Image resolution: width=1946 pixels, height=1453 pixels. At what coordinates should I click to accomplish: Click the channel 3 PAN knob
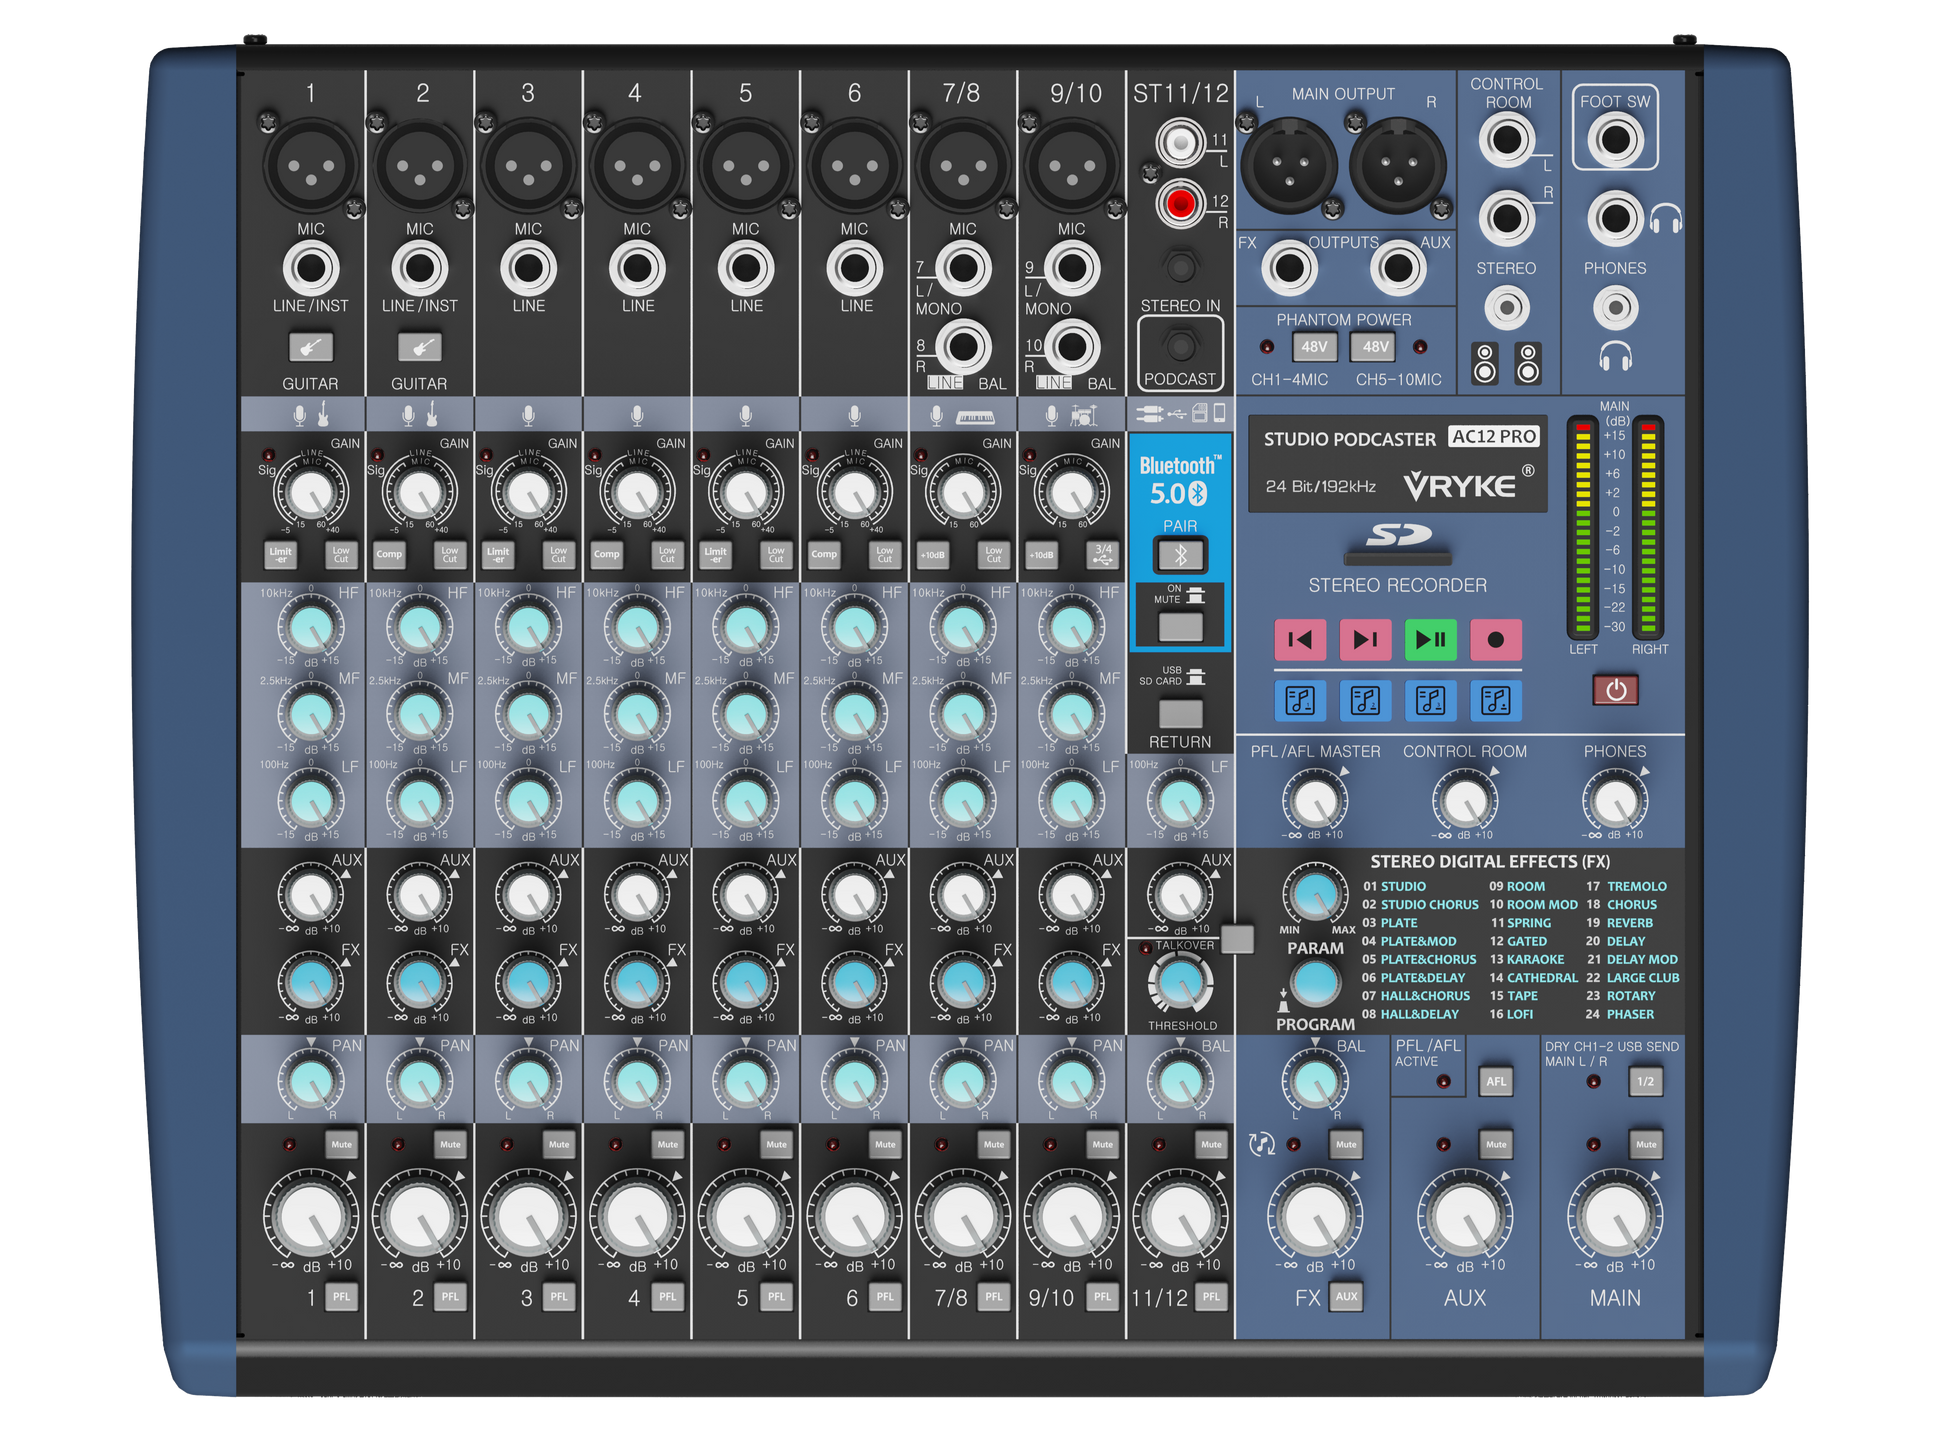[x=528, y=1081]
